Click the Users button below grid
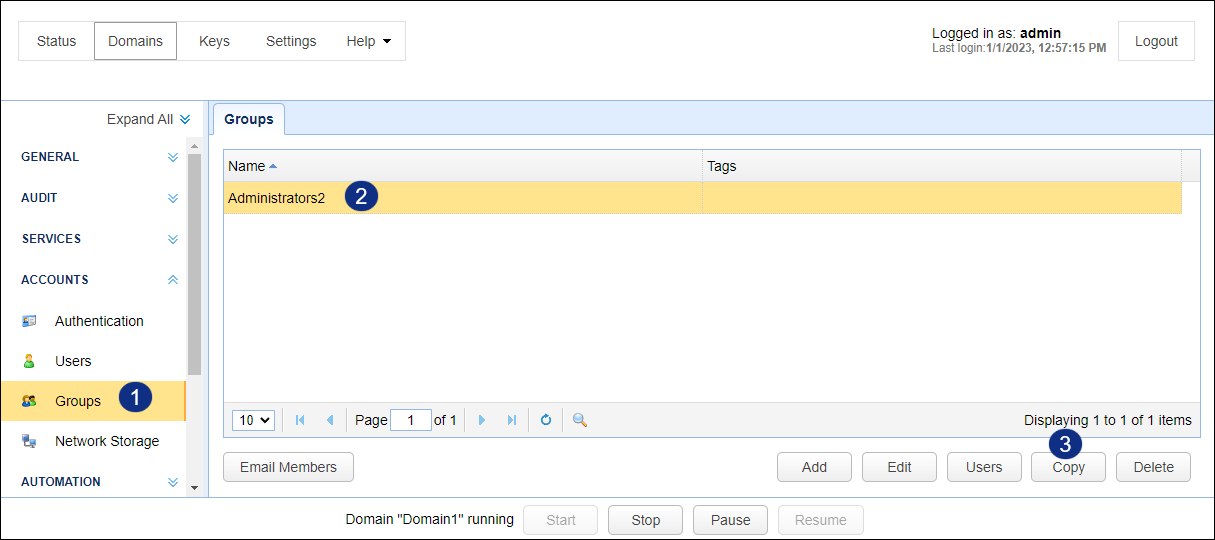Image resolution: width=1215 pixels, height=540 pixels. 984,467
